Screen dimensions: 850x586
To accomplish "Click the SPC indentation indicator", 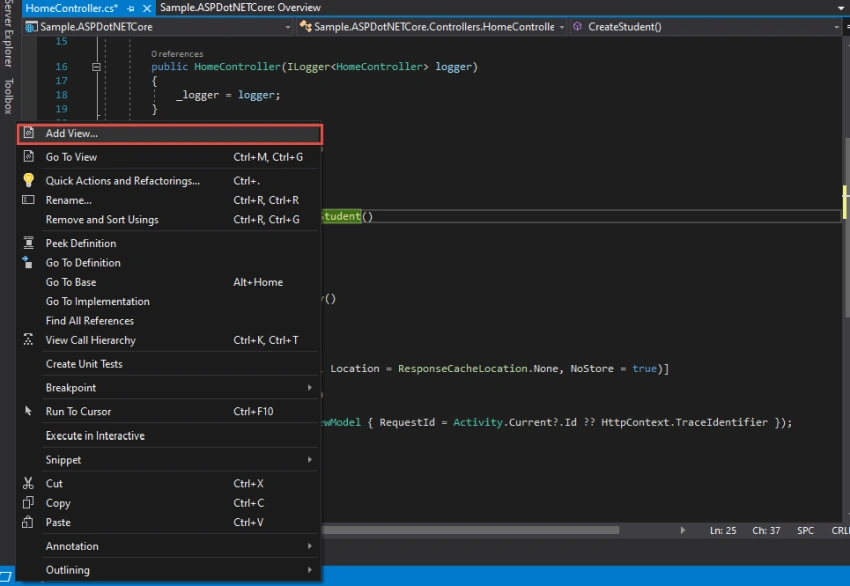I will (x=805, y=531).
